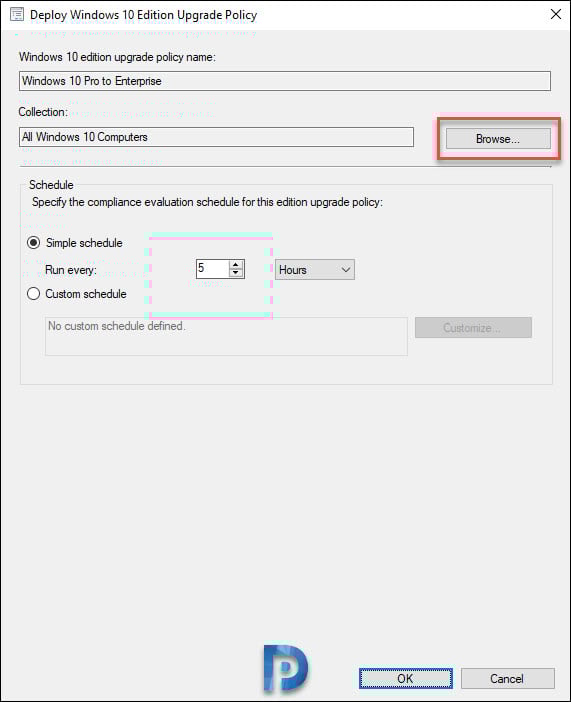Click the All Windows 10 Computers collection field
Viewport: 571px width, 702px height.
[x=216, y=137]
